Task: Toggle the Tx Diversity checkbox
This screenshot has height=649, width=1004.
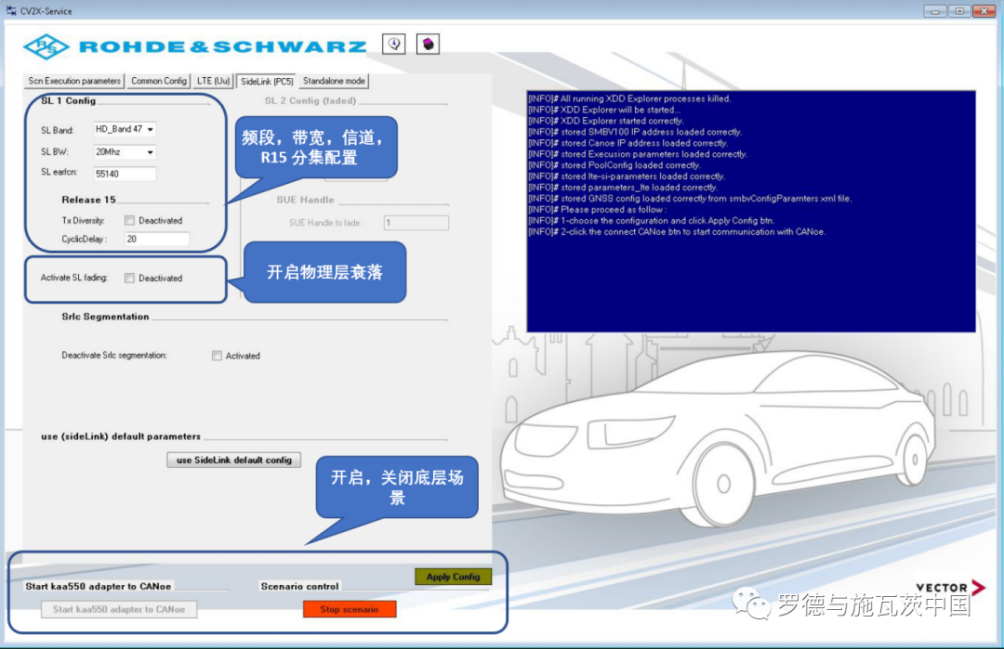Action: [x=129, y=220]
